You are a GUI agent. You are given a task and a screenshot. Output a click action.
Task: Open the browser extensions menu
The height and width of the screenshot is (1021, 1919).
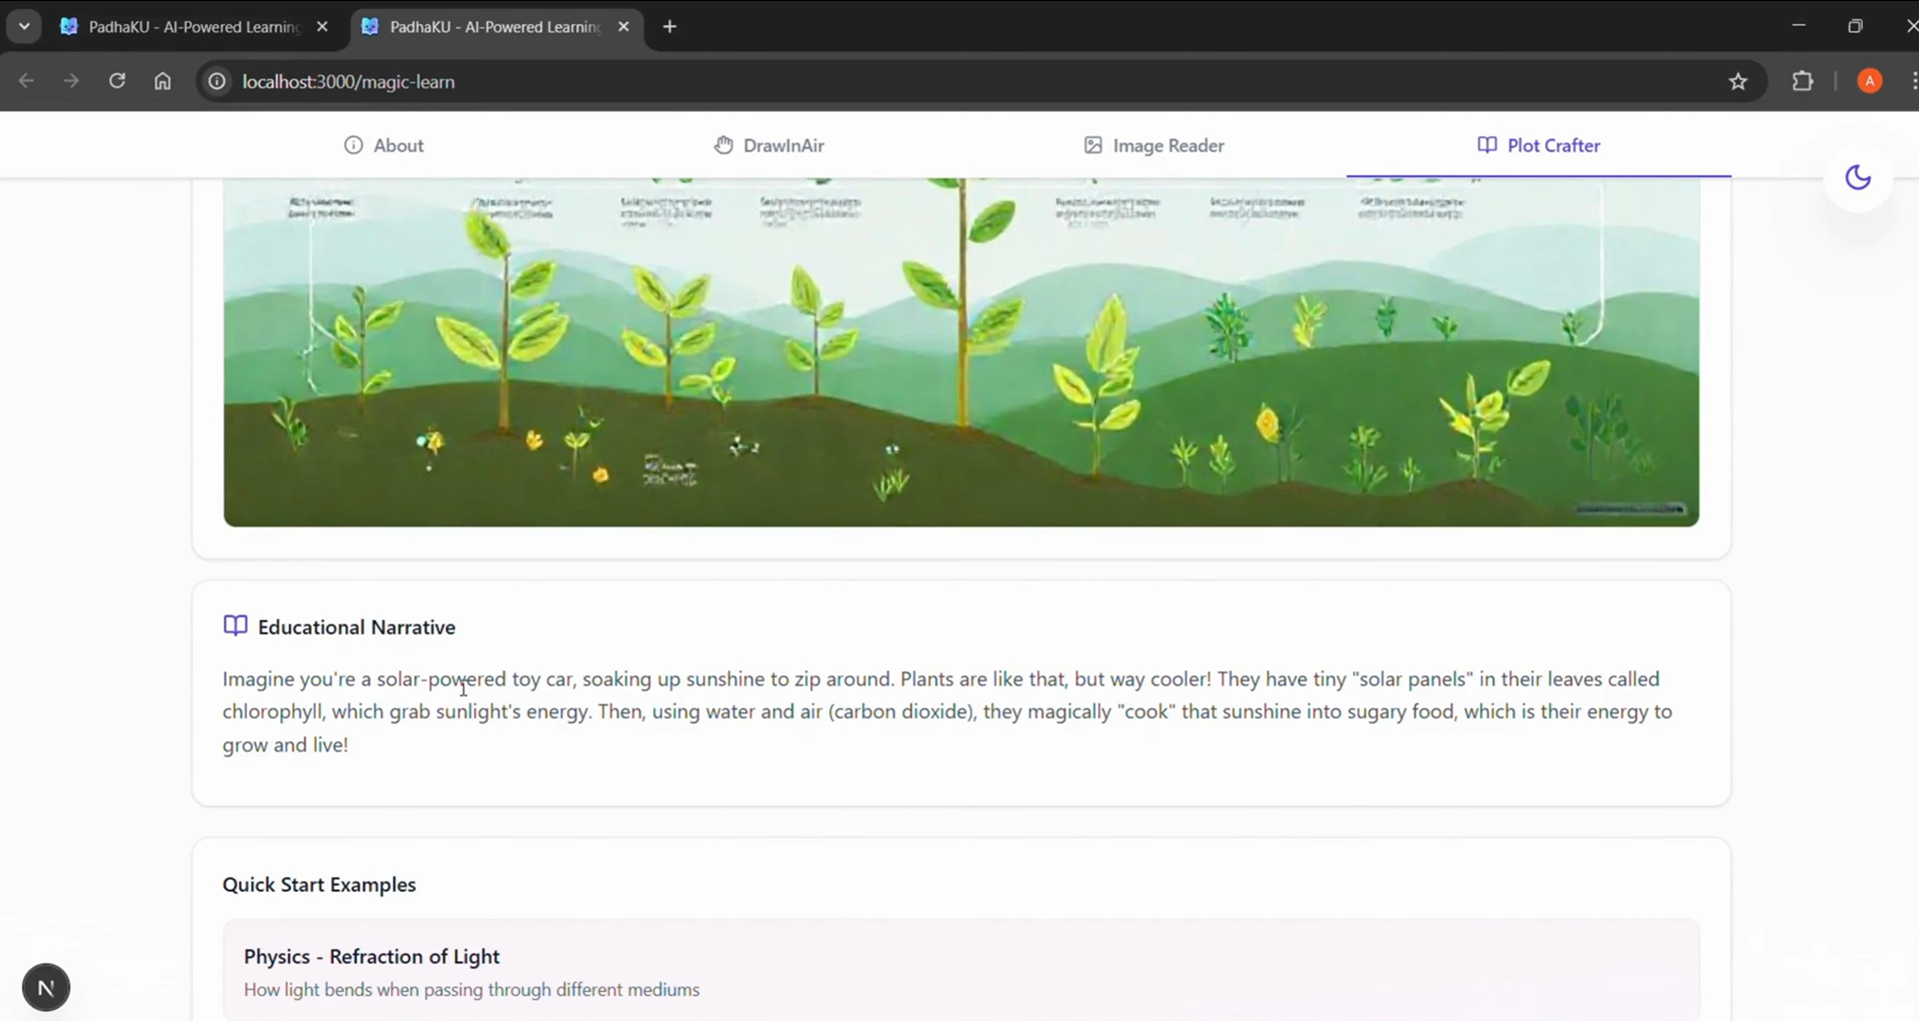tap(1803, 81)
